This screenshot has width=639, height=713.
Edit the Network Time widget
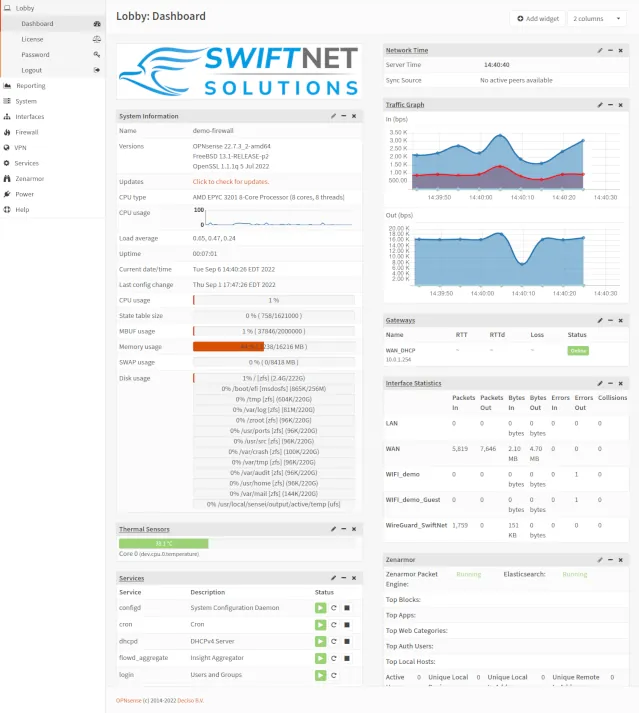pyautogui.click(x=600, y=50)
